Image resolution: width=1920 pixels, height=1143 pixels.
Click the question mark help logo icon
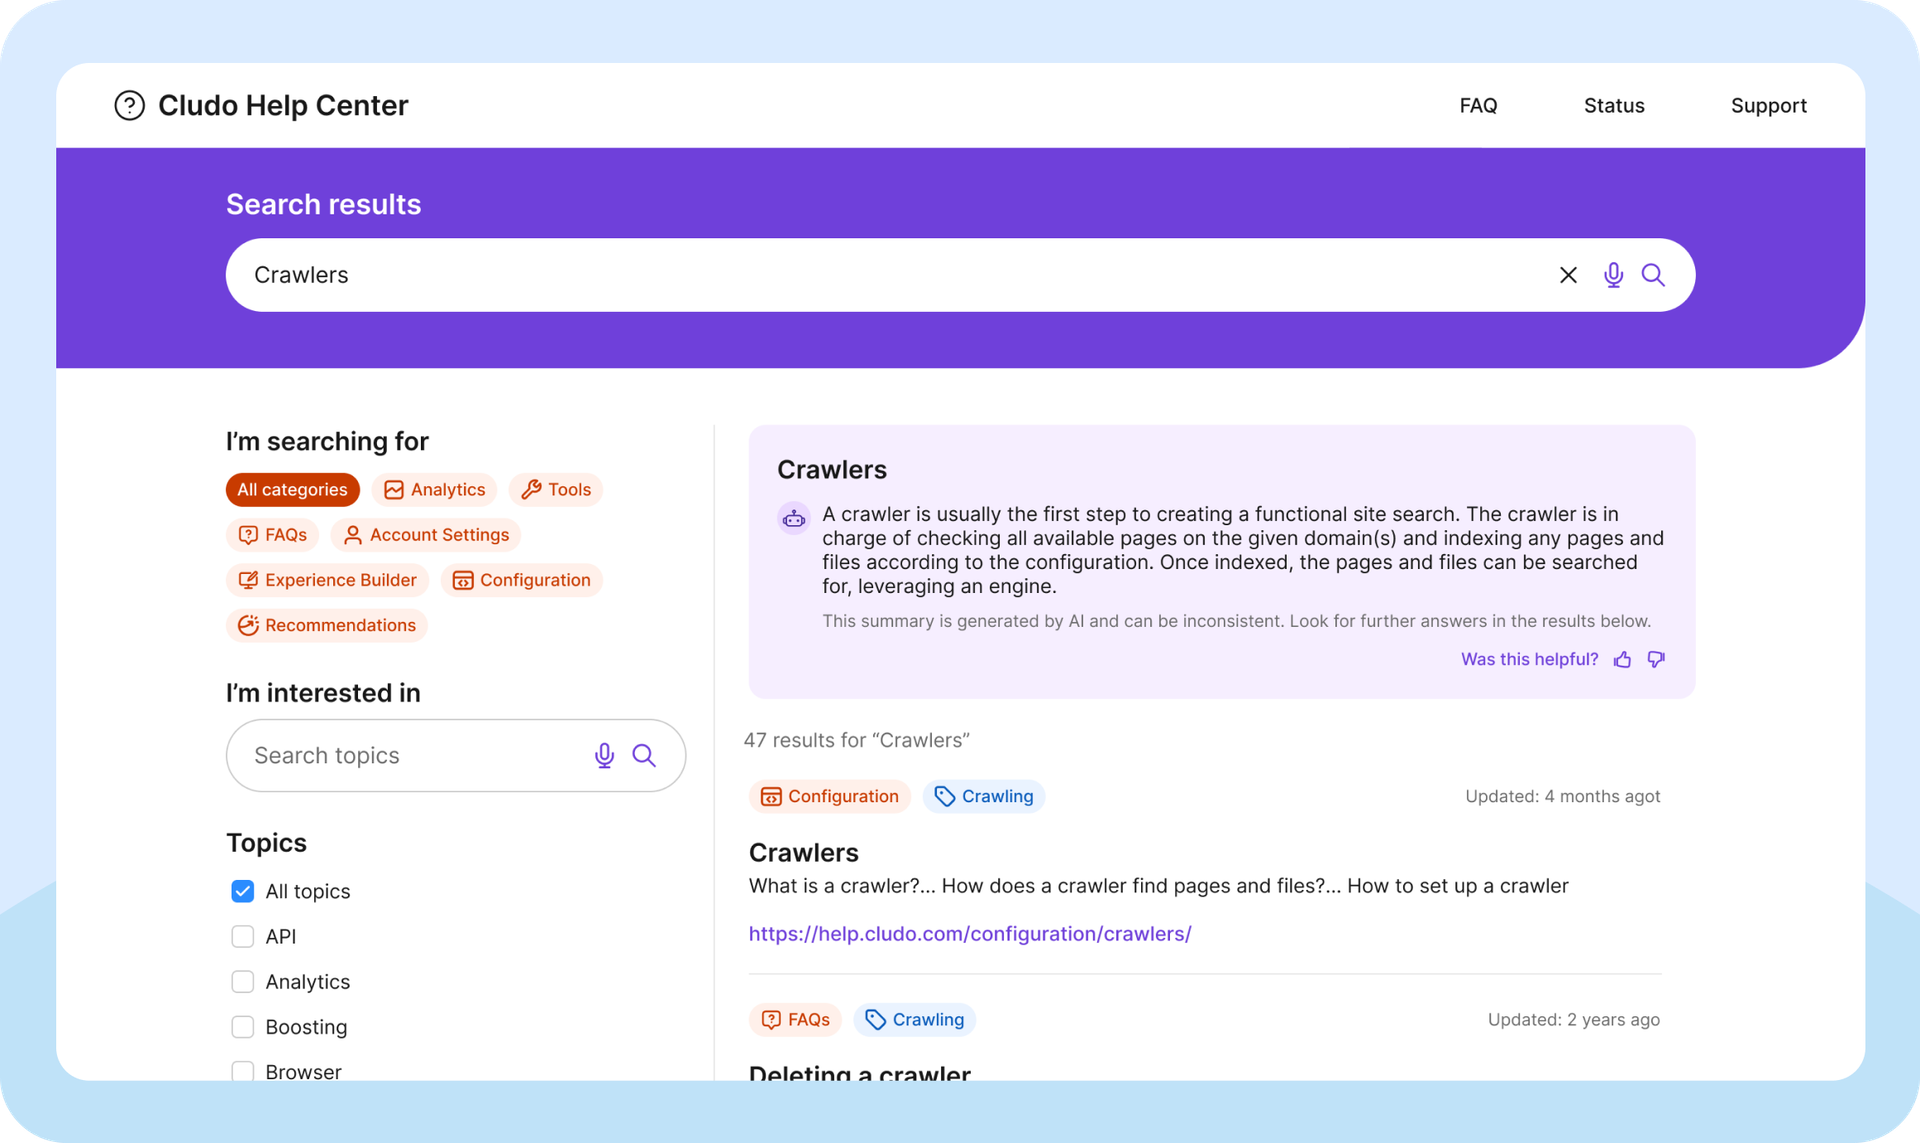coord(129,105)
